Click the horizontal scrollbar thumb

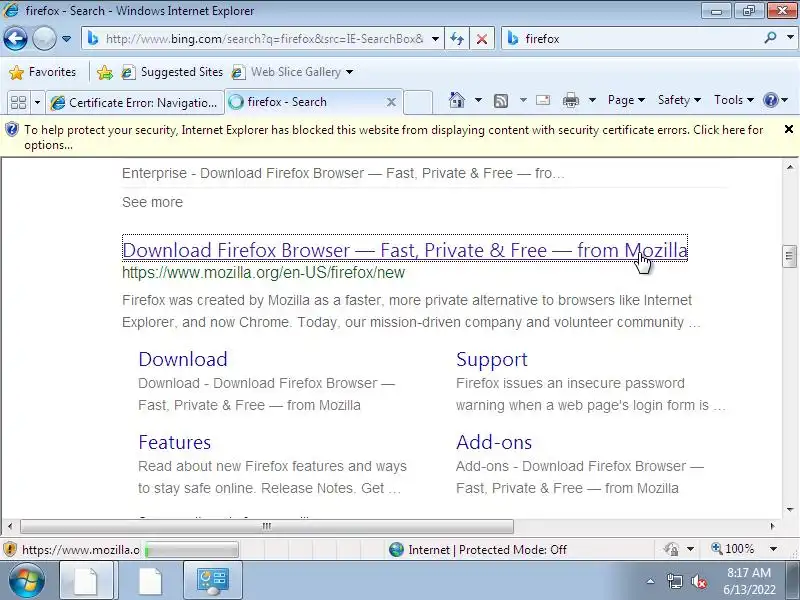266,526
